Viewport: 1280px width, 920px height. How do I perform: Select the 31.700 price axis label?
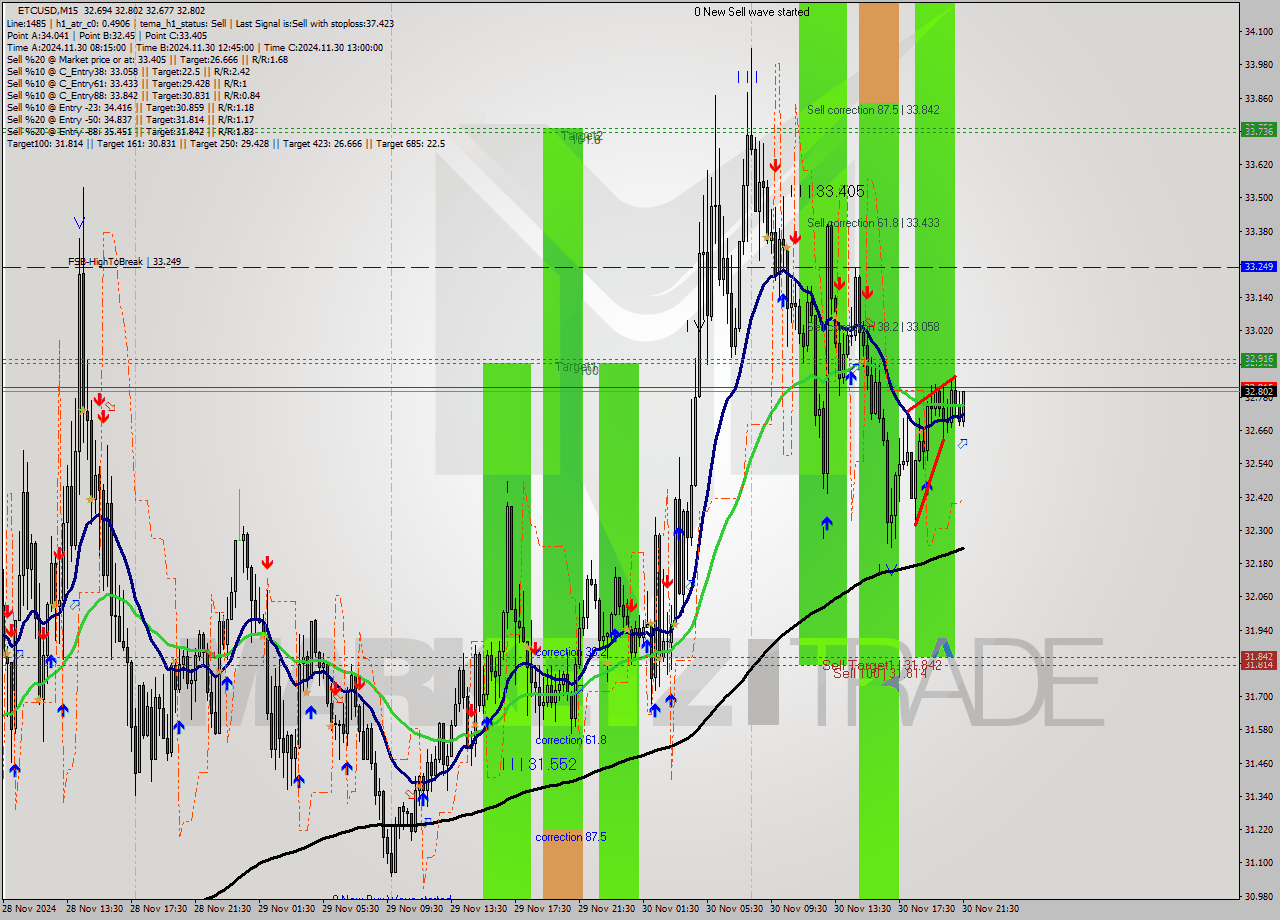(x=1259, y=696)
